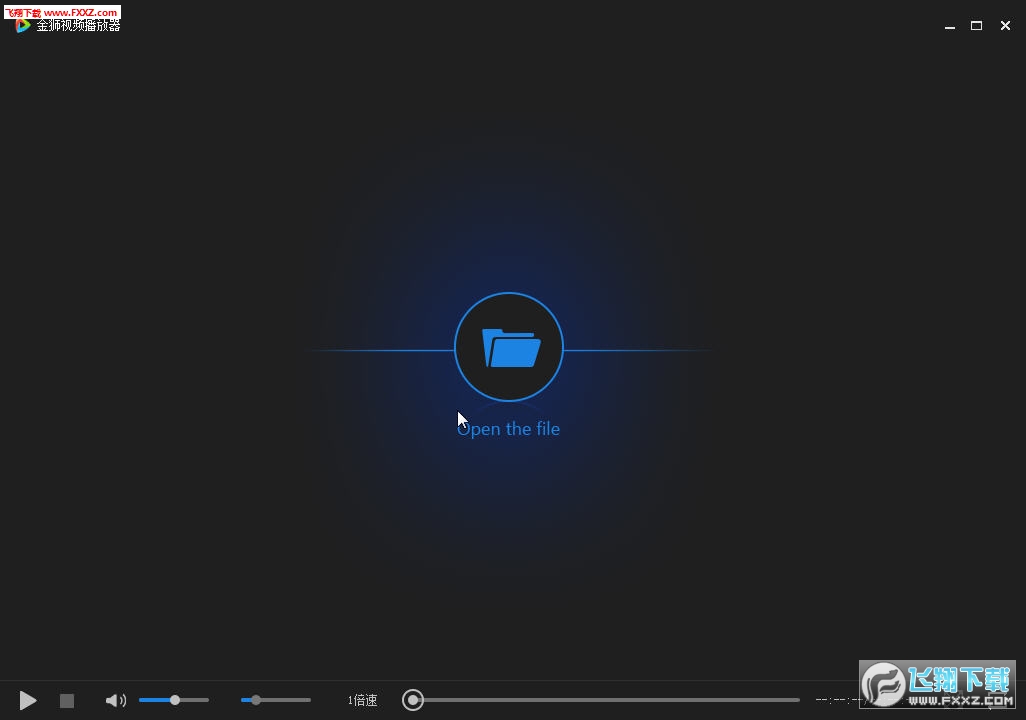Viewport: 1026px width, 720px height.
Task: Click the 飞翔下载 watermark logo at bottom right
Action: 937,686
